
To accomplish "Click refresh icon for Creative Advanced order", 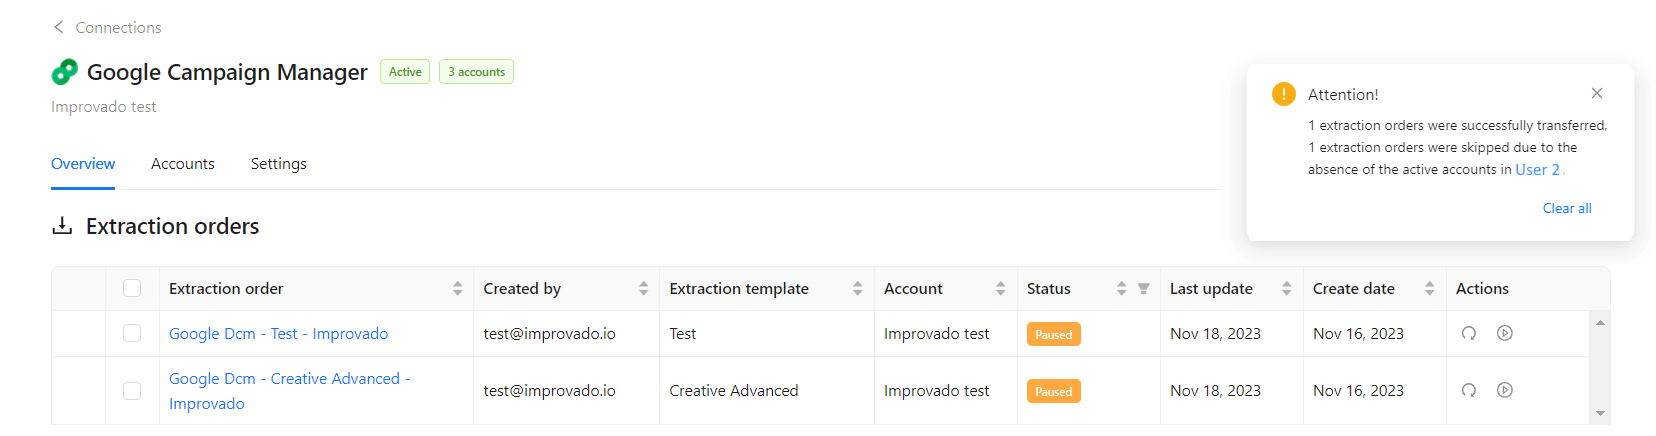I will [x=1469, y=390].
